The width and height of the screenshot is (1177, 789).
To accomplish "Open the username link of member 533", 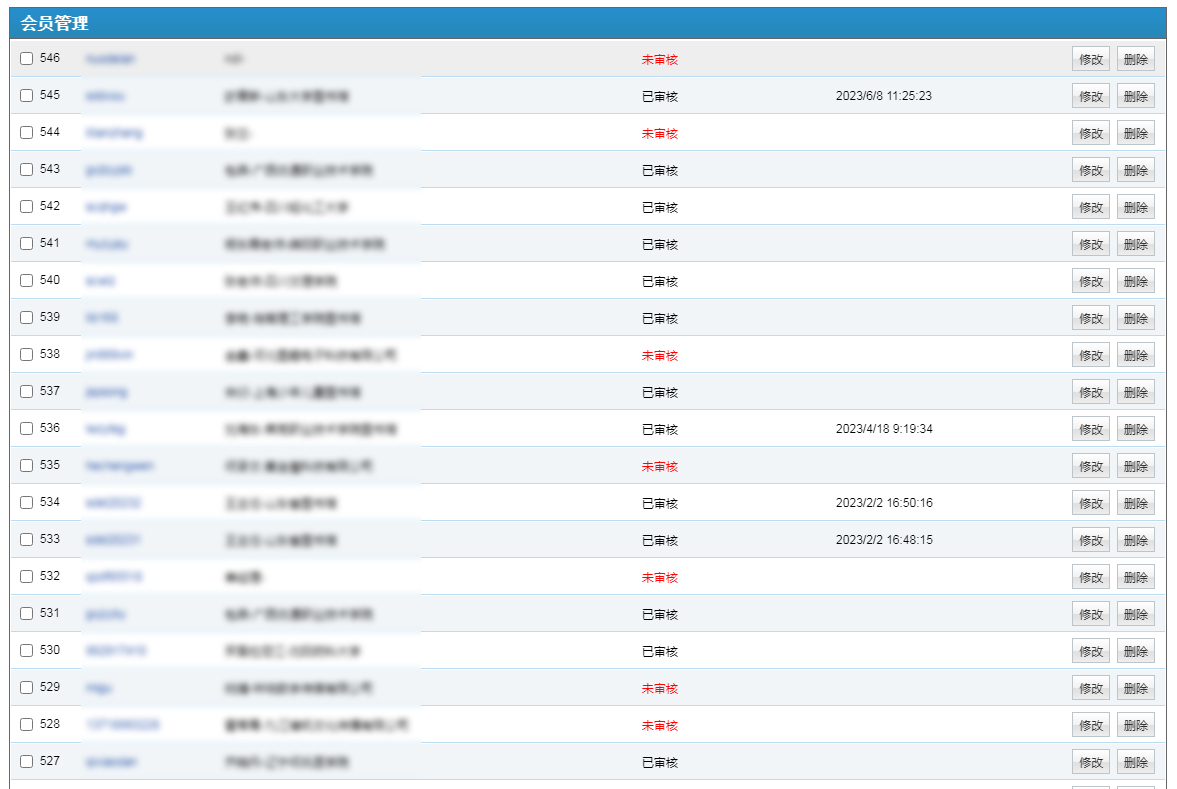I will tap(112, 540).
